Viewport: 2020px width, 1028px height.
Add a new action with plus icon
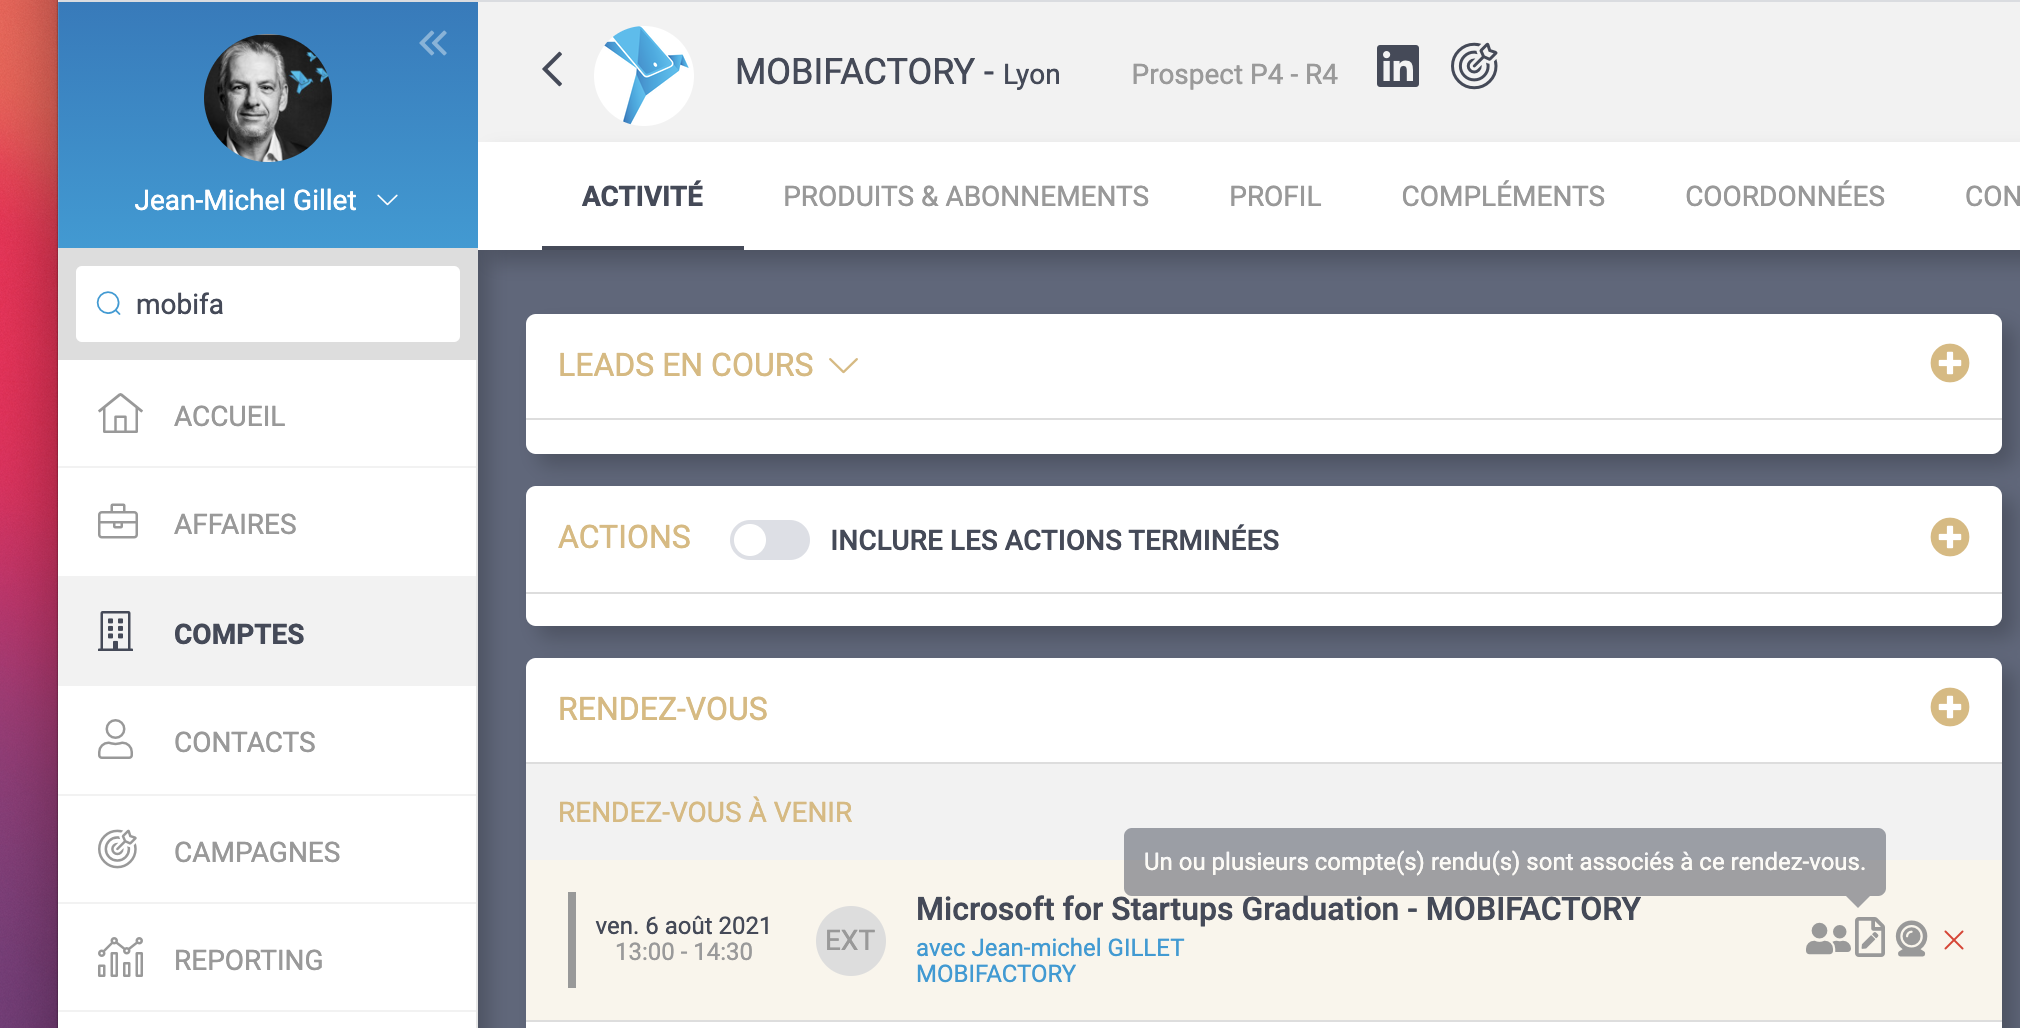coord(1949,537)
